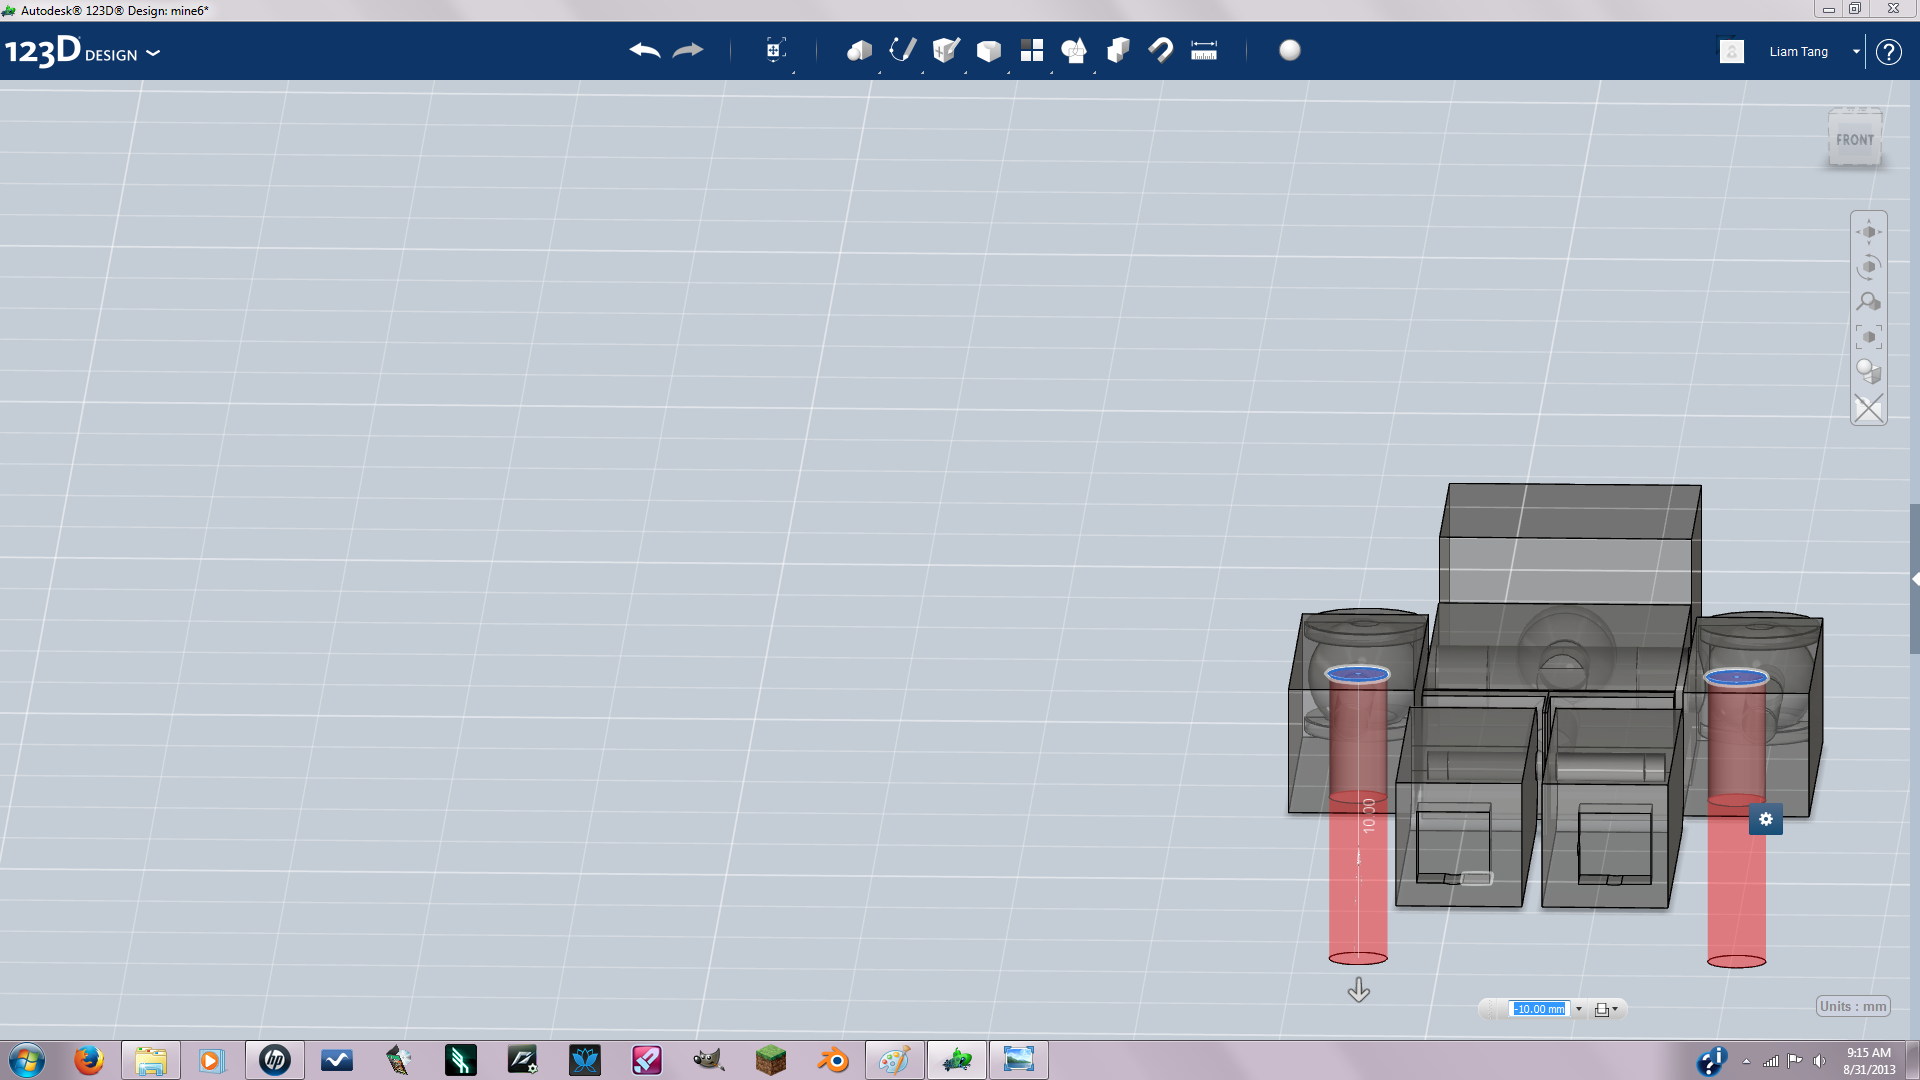The image size is (1920, 1080).
Task: Open the Transform tool
Action: tap(775, 50)
